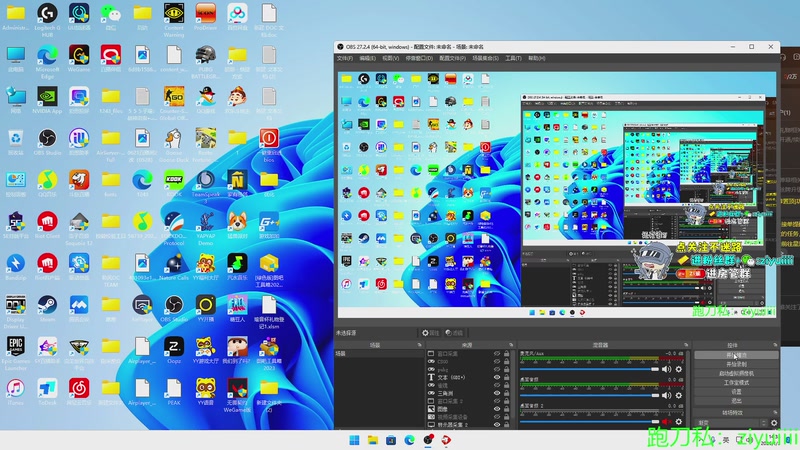Viewport: 800px width, 450px height.
Task: Select the KOOK desktop icon
Action: coord(174,183)
